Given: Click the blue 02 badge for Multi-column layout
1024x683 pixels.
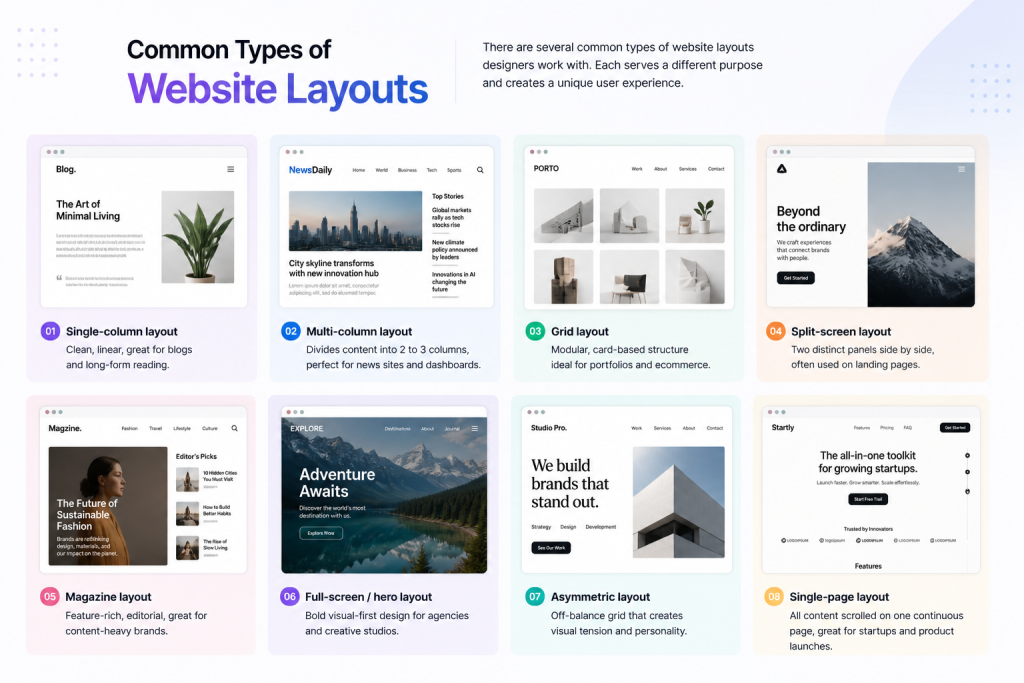Looking at the screenshot, I should pyautogui.click(x=291, y=331).
